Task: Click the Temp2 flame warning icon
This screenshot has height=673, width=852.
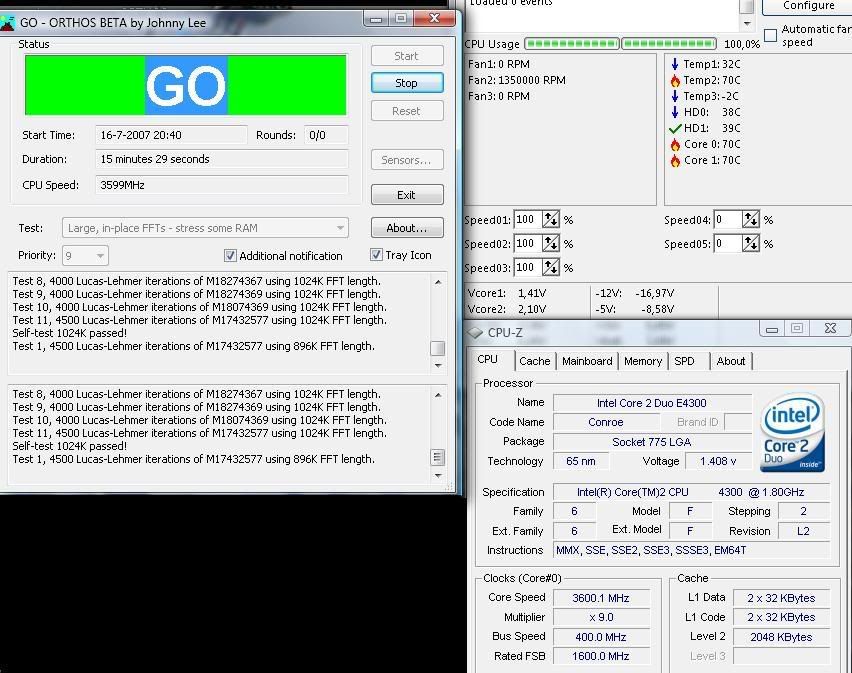Action: pyautogui.click(x=675, y=80)
